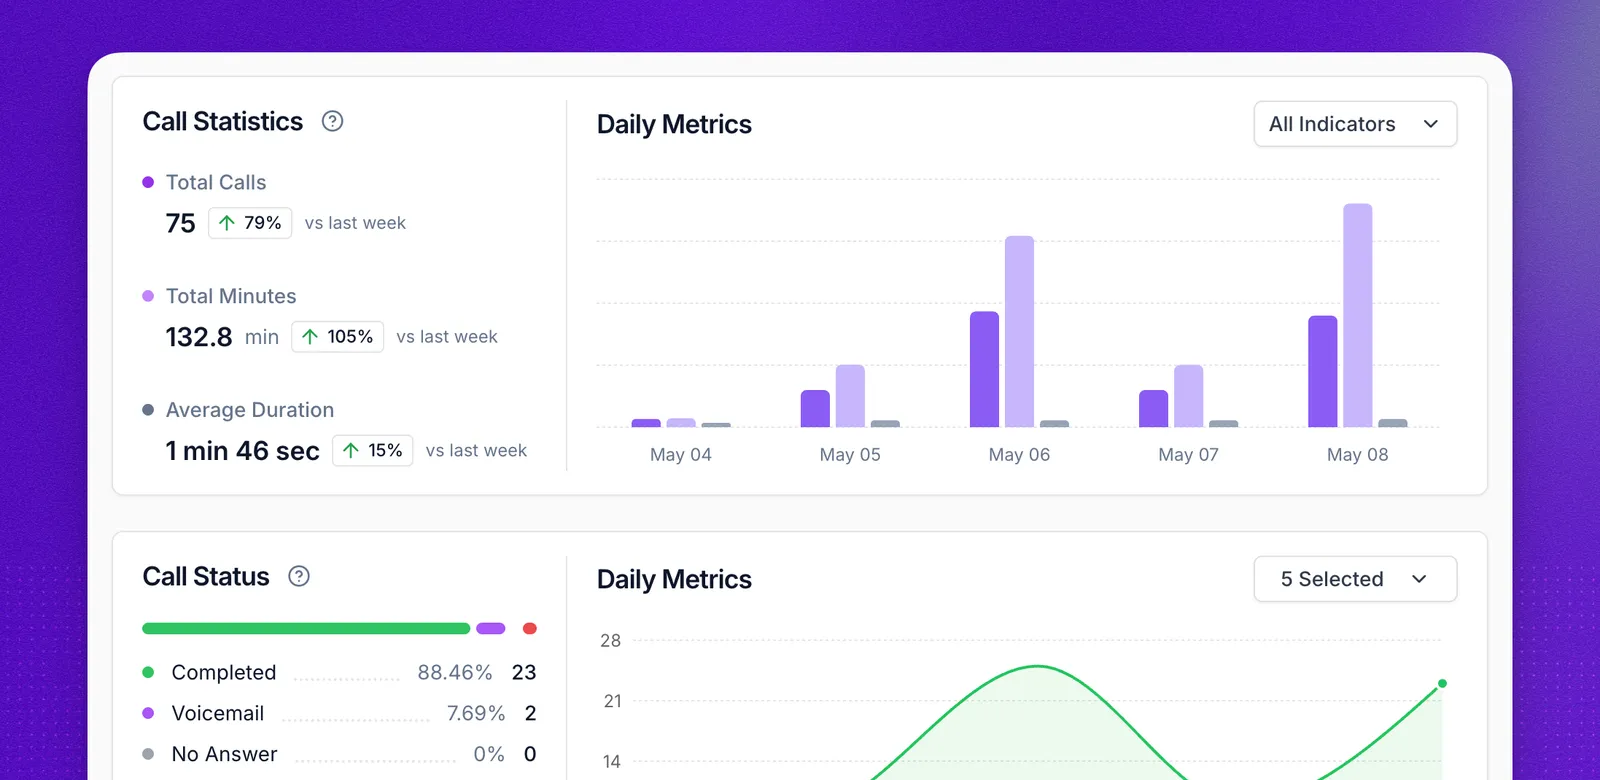Viewport: 1600px width, 780px height.
Task: Click the Completed status row label
Action: [x=224, y=672]
